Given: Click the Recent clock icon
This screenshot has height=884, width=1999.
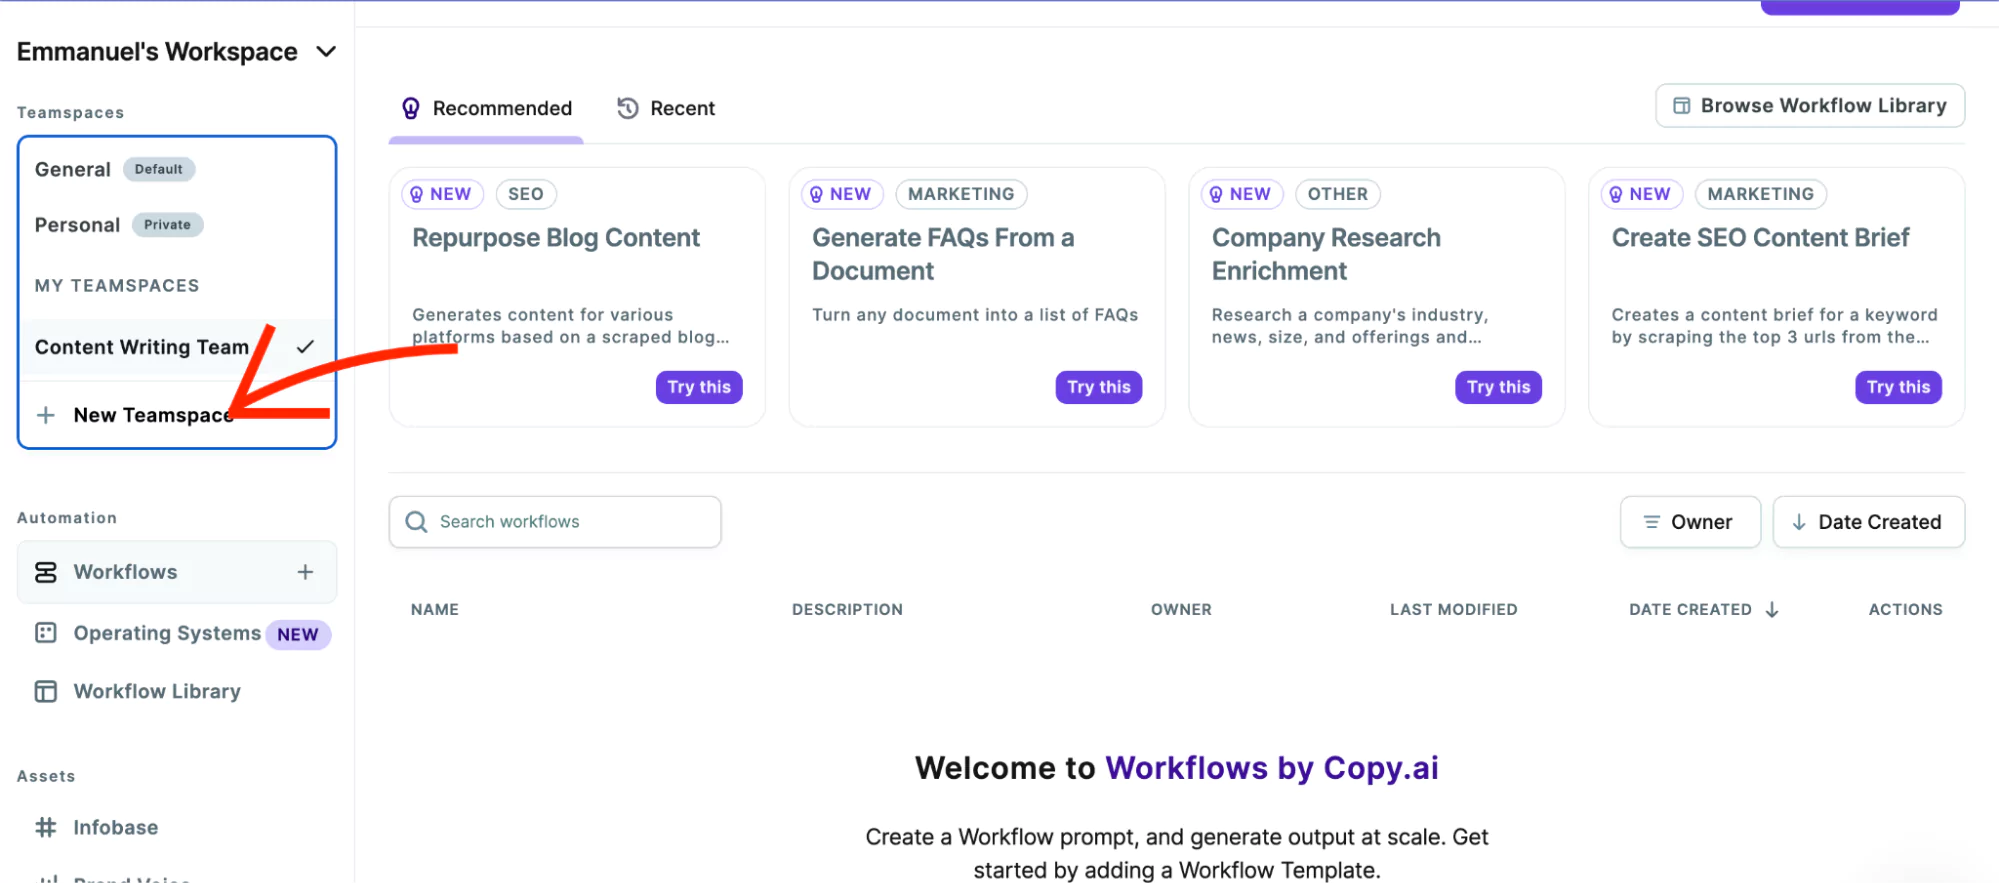Looking at the screenshot, I should pyautogui.click(x=628, y=108).
